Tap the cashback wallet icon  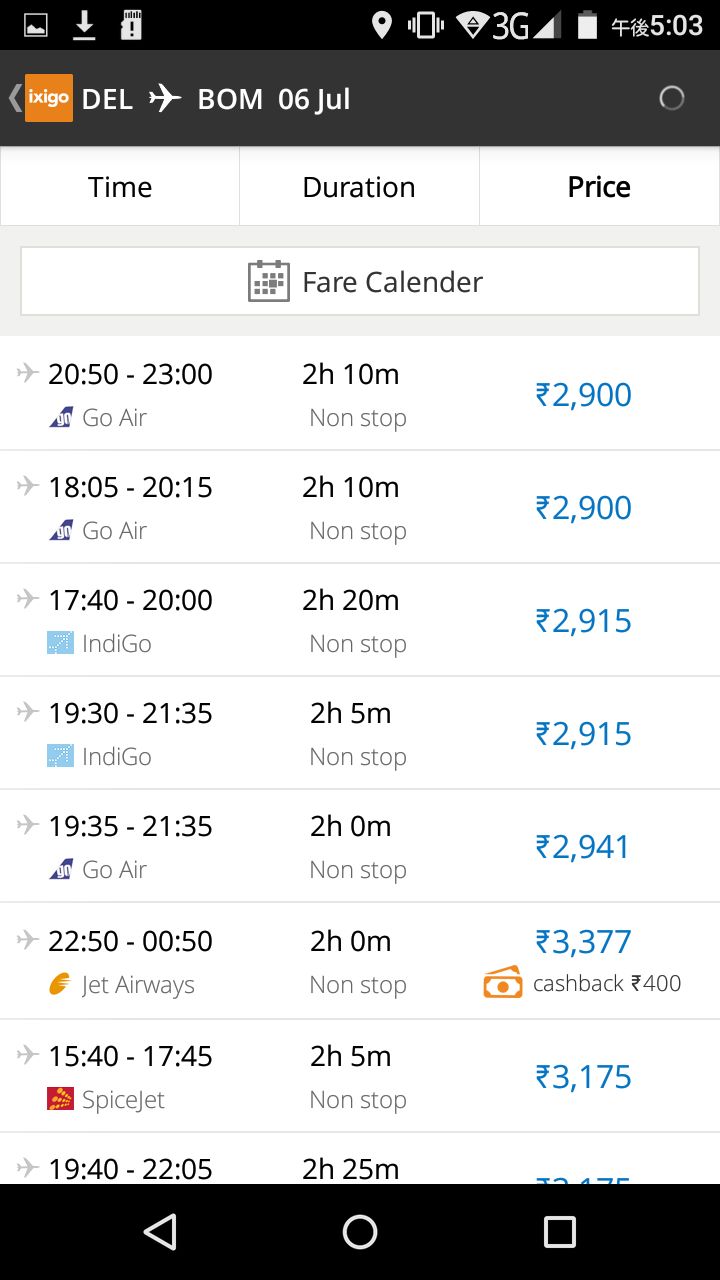tap(503, 984)
